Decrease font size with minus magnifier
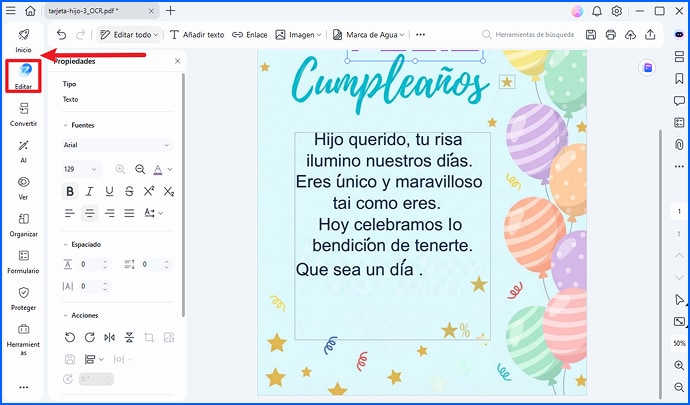The image size is (690, 405). pos(140,169)
